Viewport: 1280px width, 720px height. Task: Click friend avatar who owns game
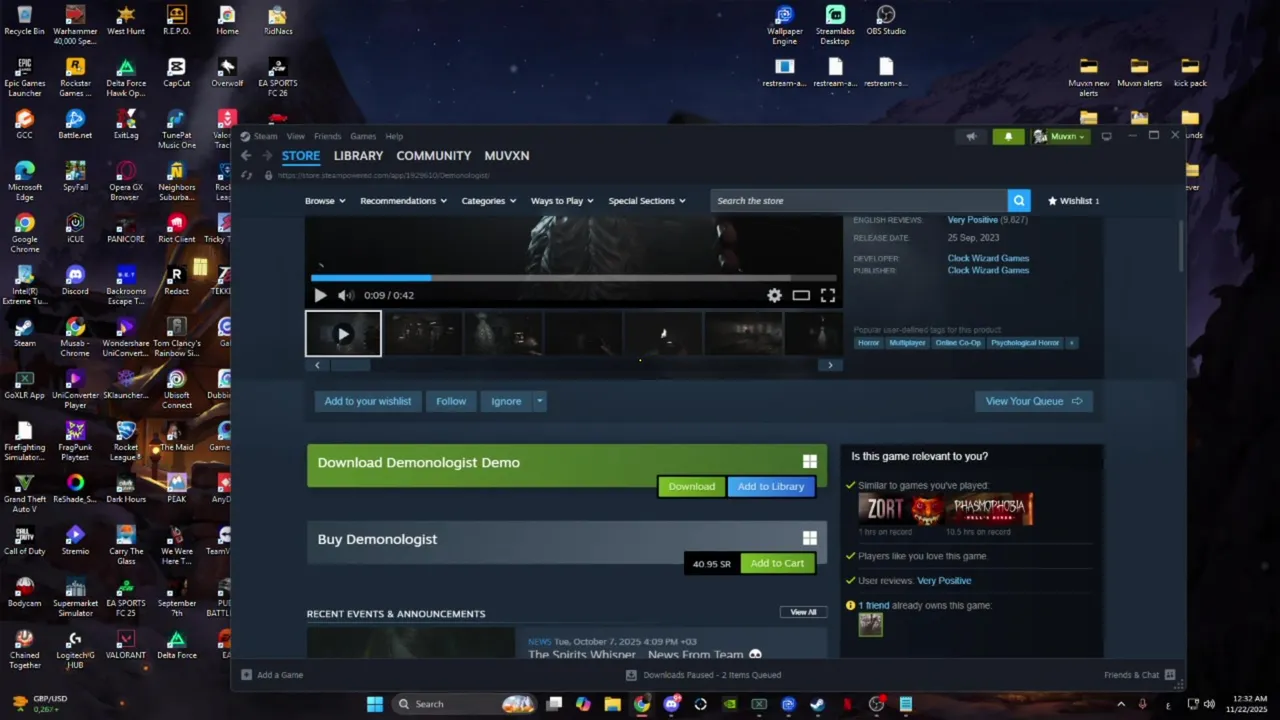coord(871,624)
